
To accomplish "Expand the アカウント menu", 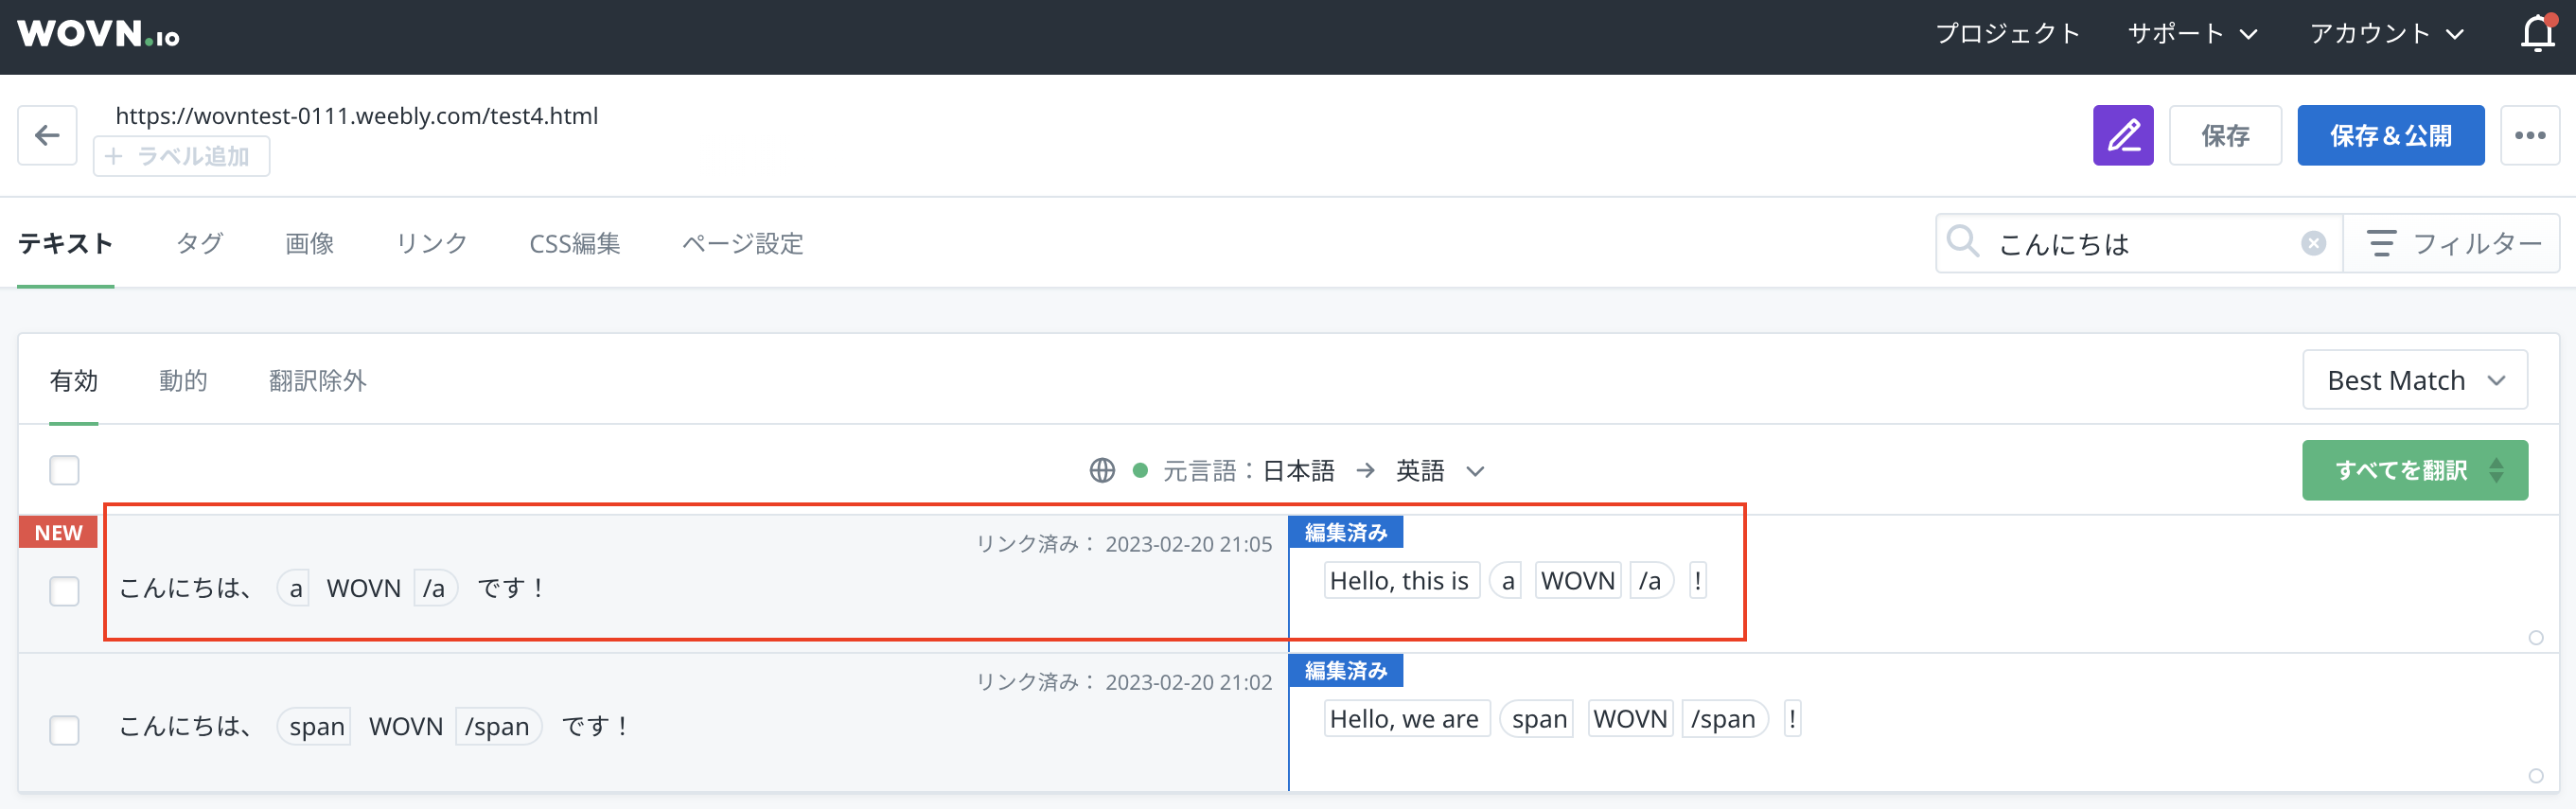I will coord(2386,34).
